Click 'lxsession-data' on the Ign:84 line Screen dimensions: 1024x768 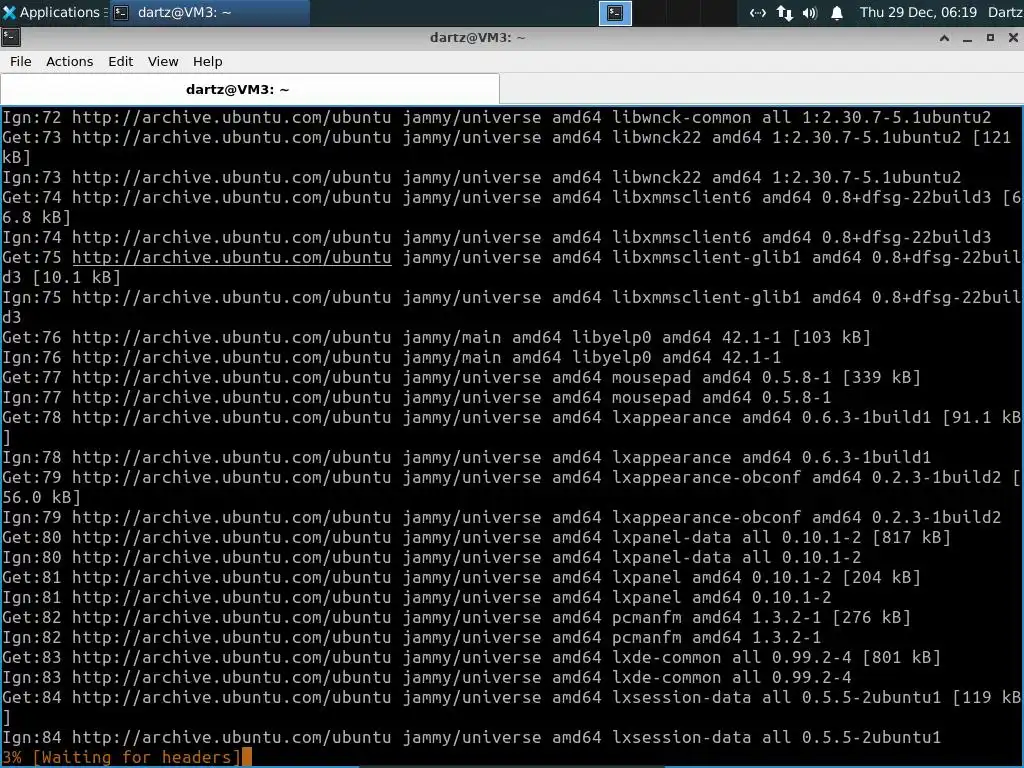pos(681,737)
